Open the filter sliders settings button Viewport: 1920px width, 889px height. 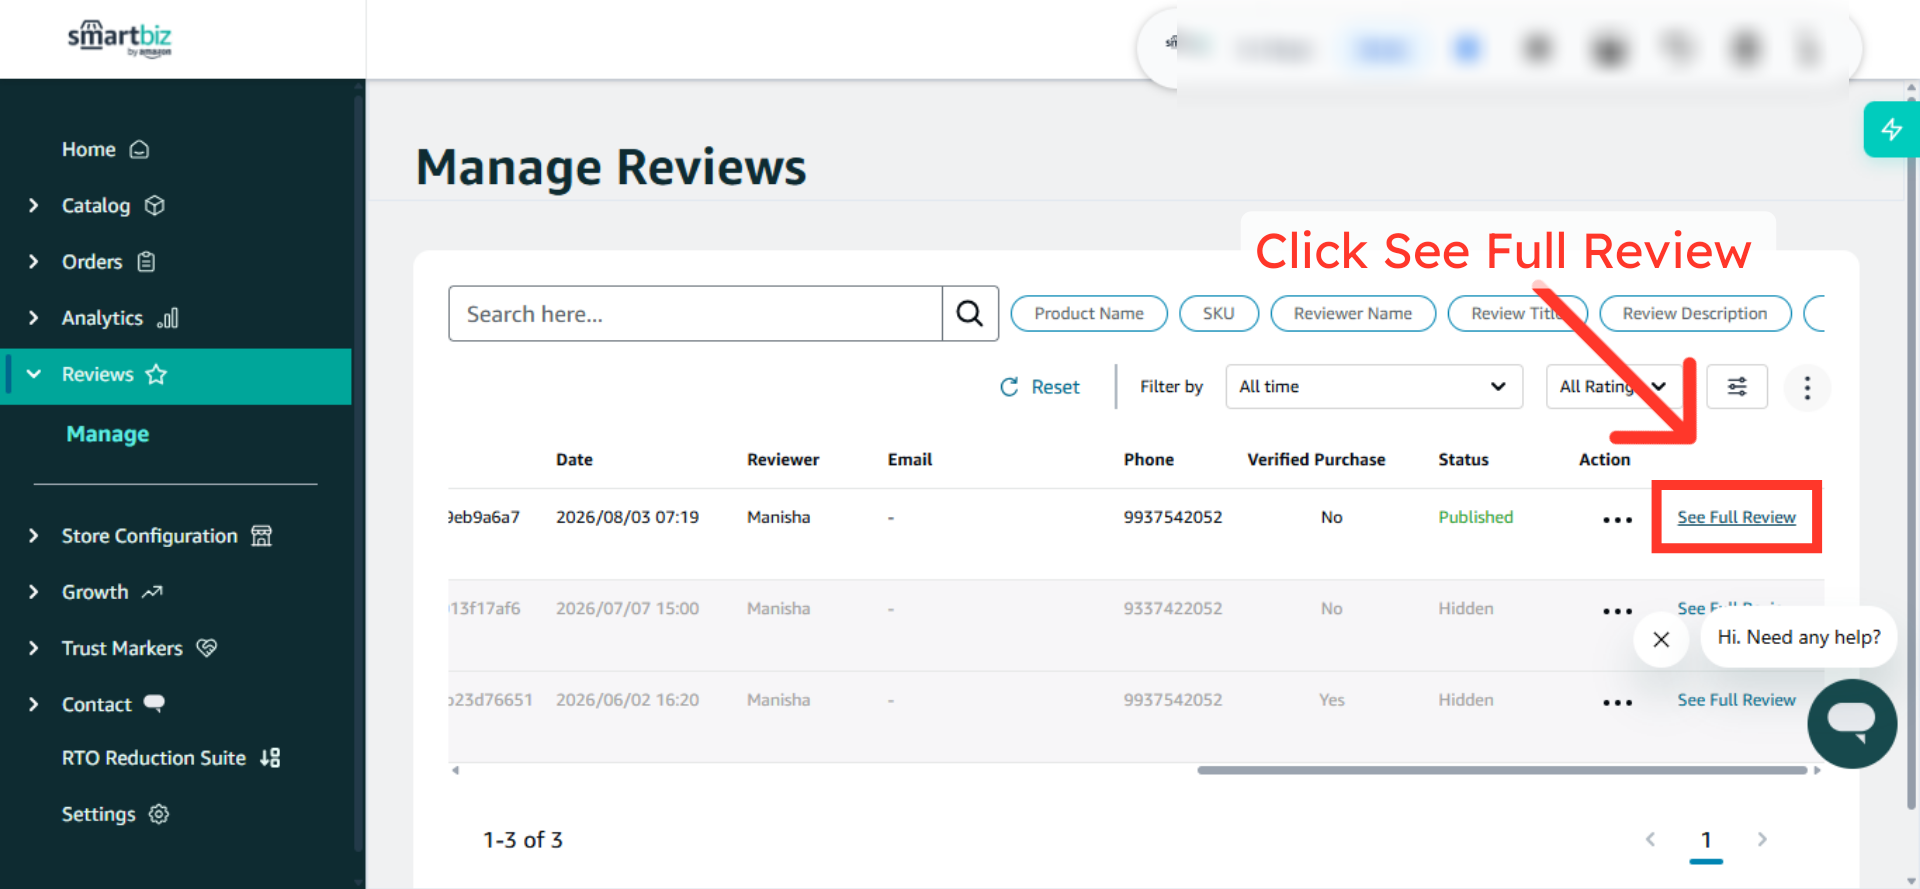tap(1737, 386)
